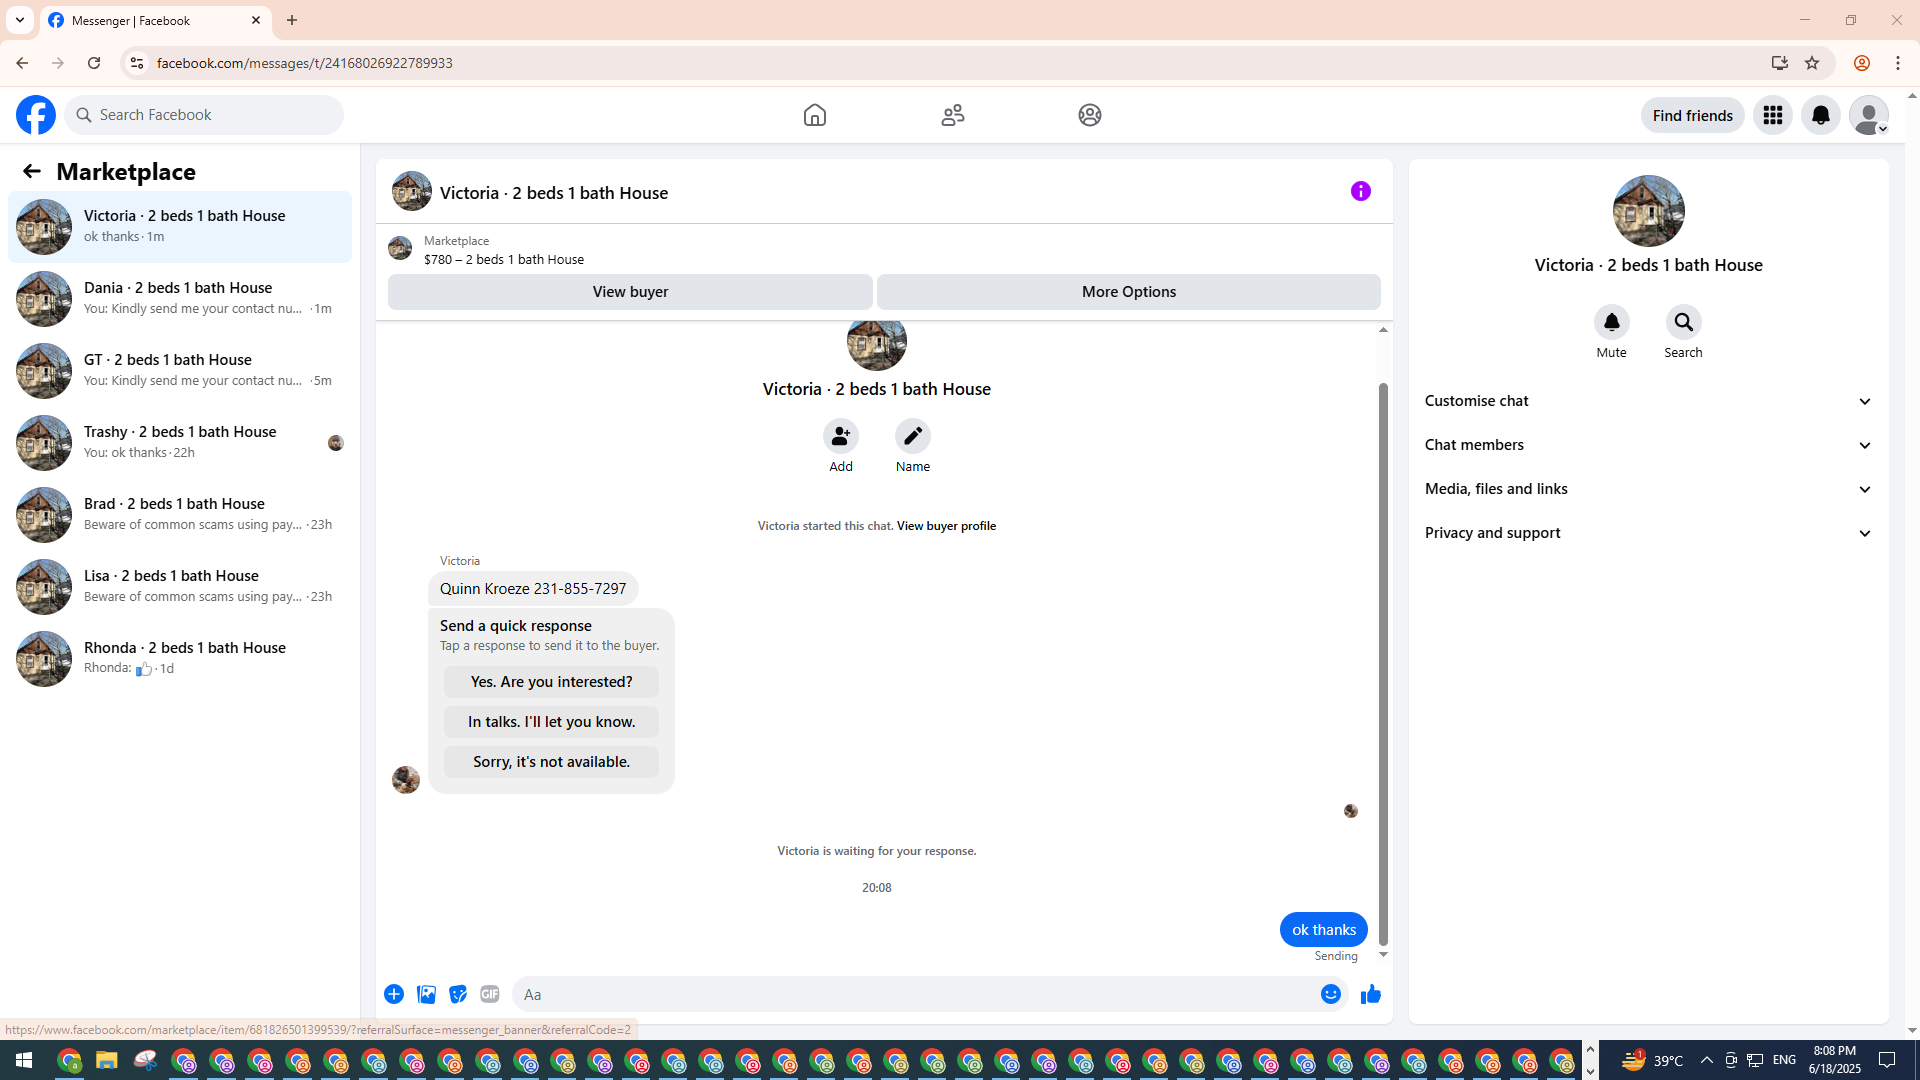Send quick response 'In talks. I'll let you know.'
The width and height of the screenshot is (1920, 1080).
552,722
